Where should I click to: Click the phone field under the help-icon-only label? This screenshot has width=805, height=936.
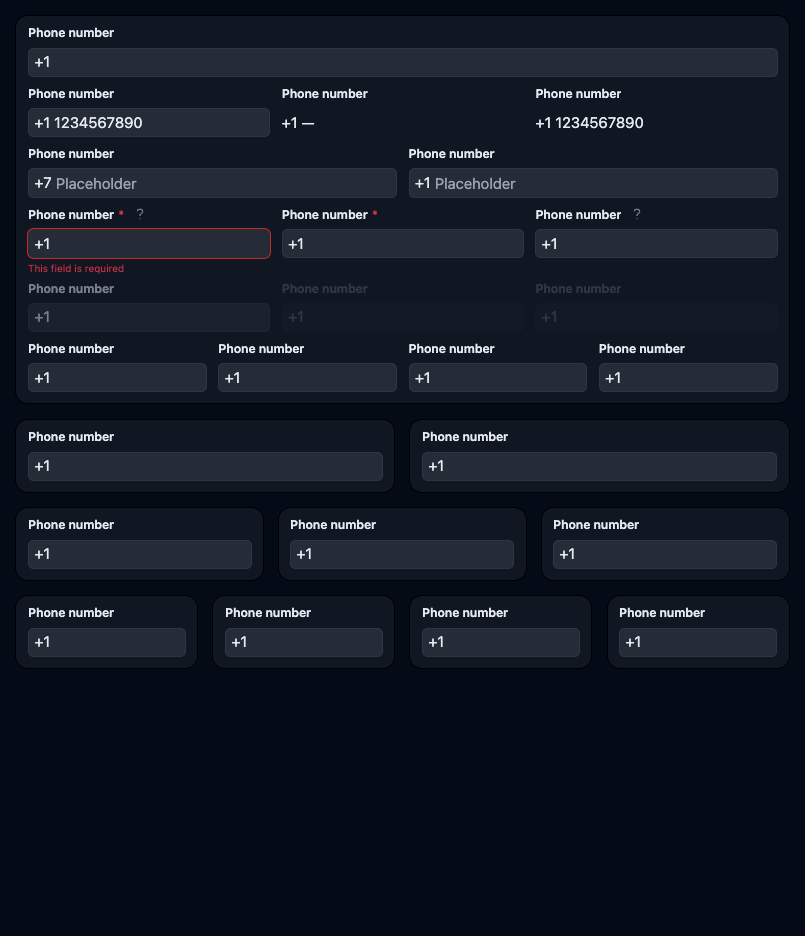(x=656, y=244)
